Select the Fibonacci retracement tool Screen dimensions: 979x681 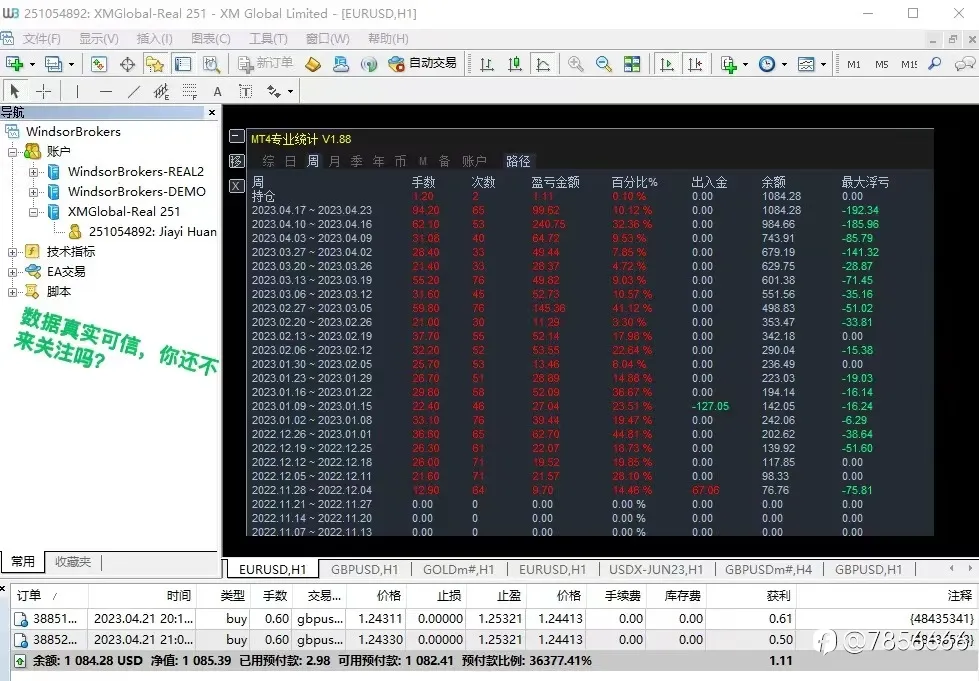(x=190, y=92)
